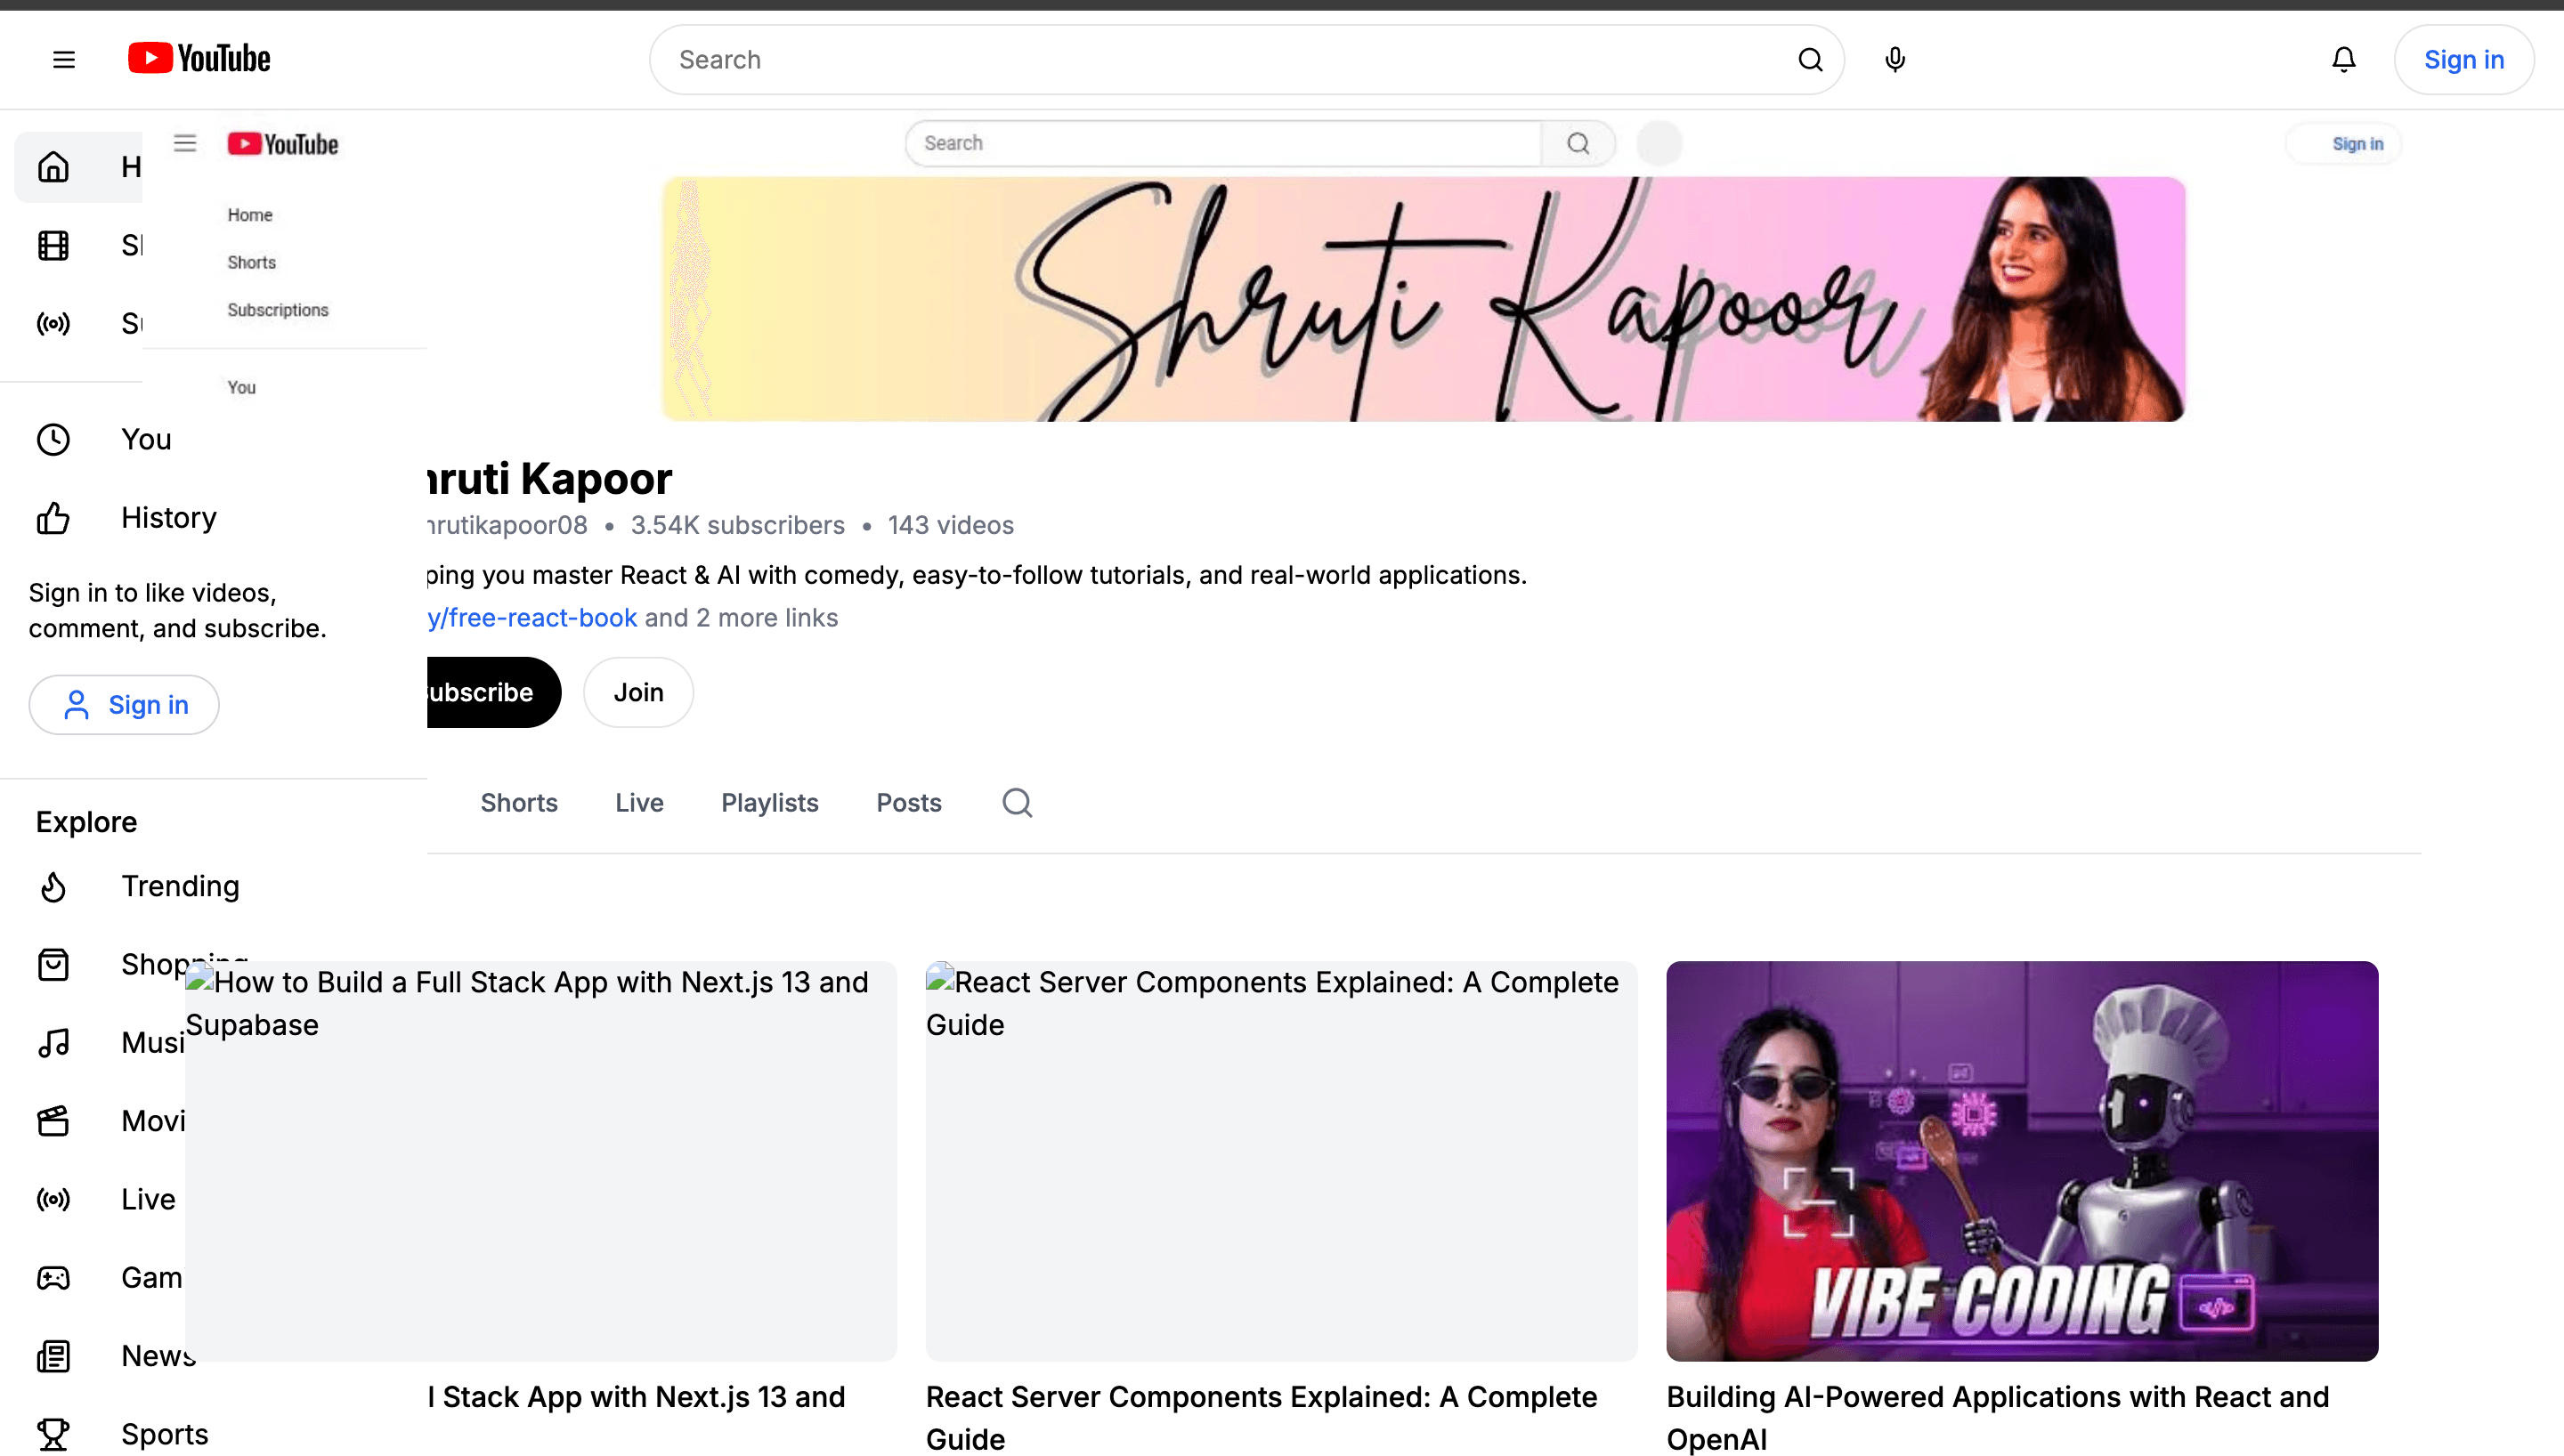The image size is (2564, 1456).
Task: Open Trending in the Explore section
Action: (x=180, y=886)
